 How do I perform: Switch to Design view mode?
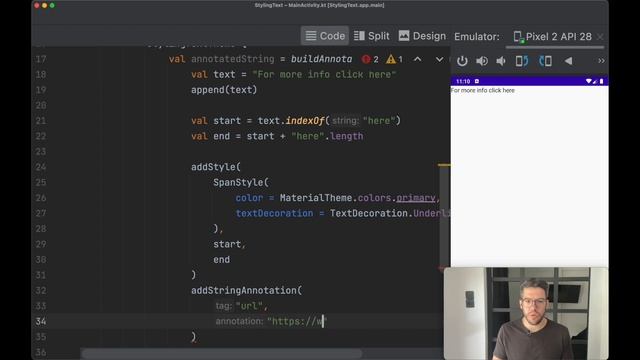click(x=422, y=36)
